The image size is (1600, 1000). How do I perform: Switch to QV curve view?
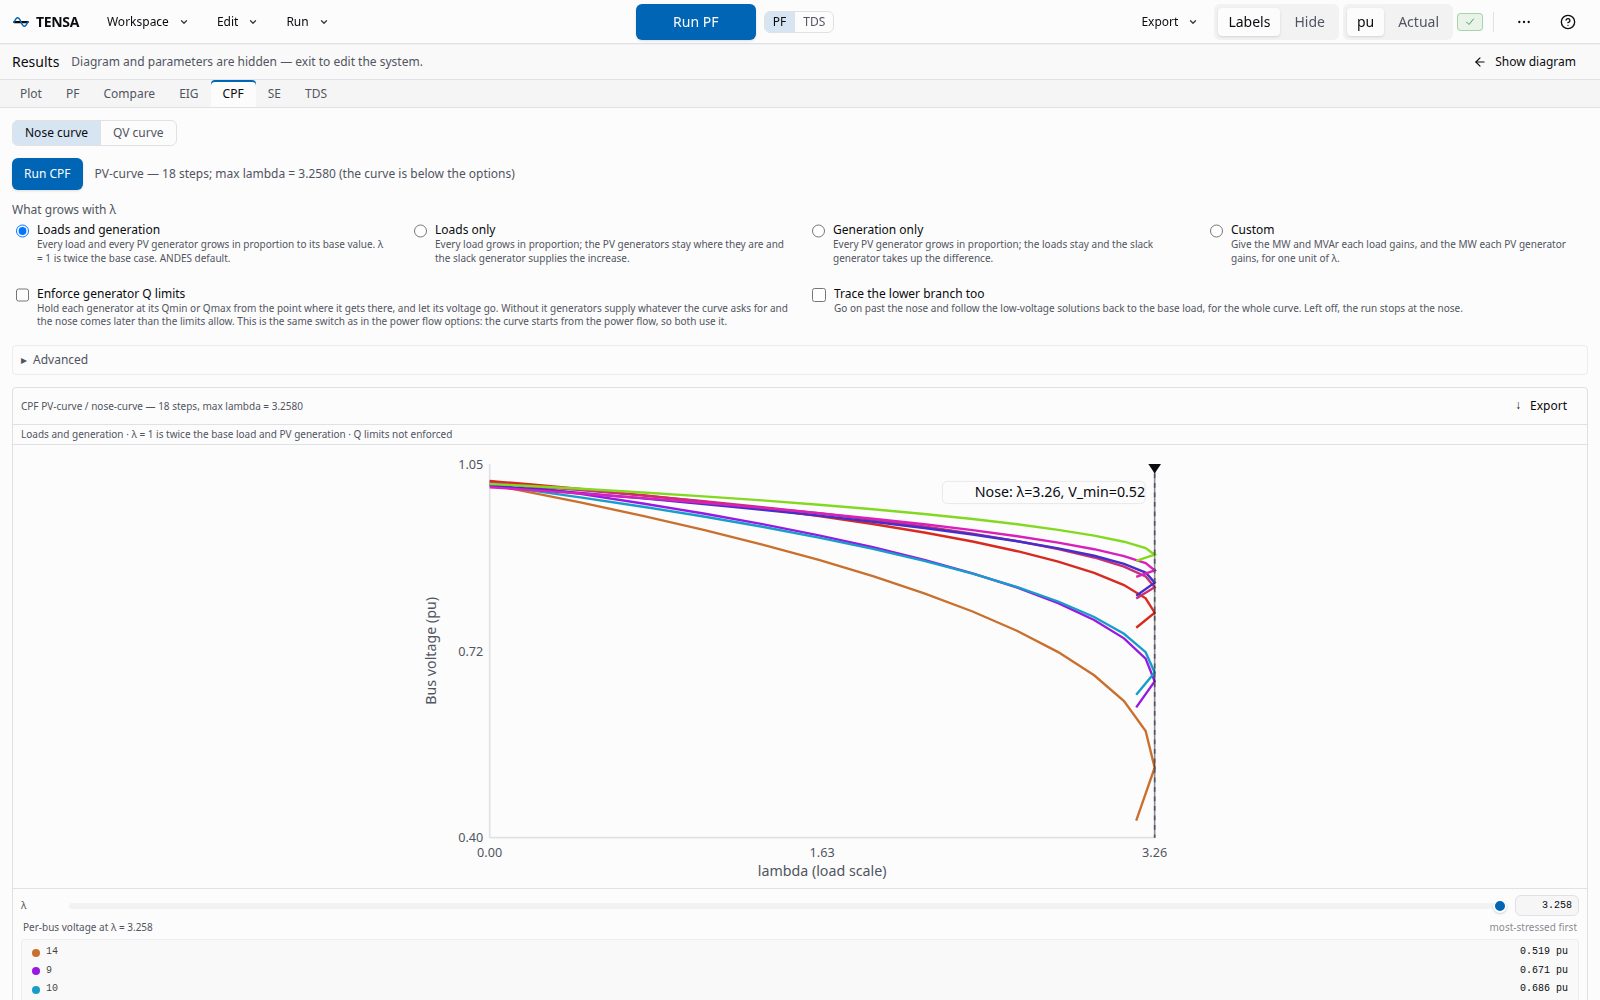138,133
